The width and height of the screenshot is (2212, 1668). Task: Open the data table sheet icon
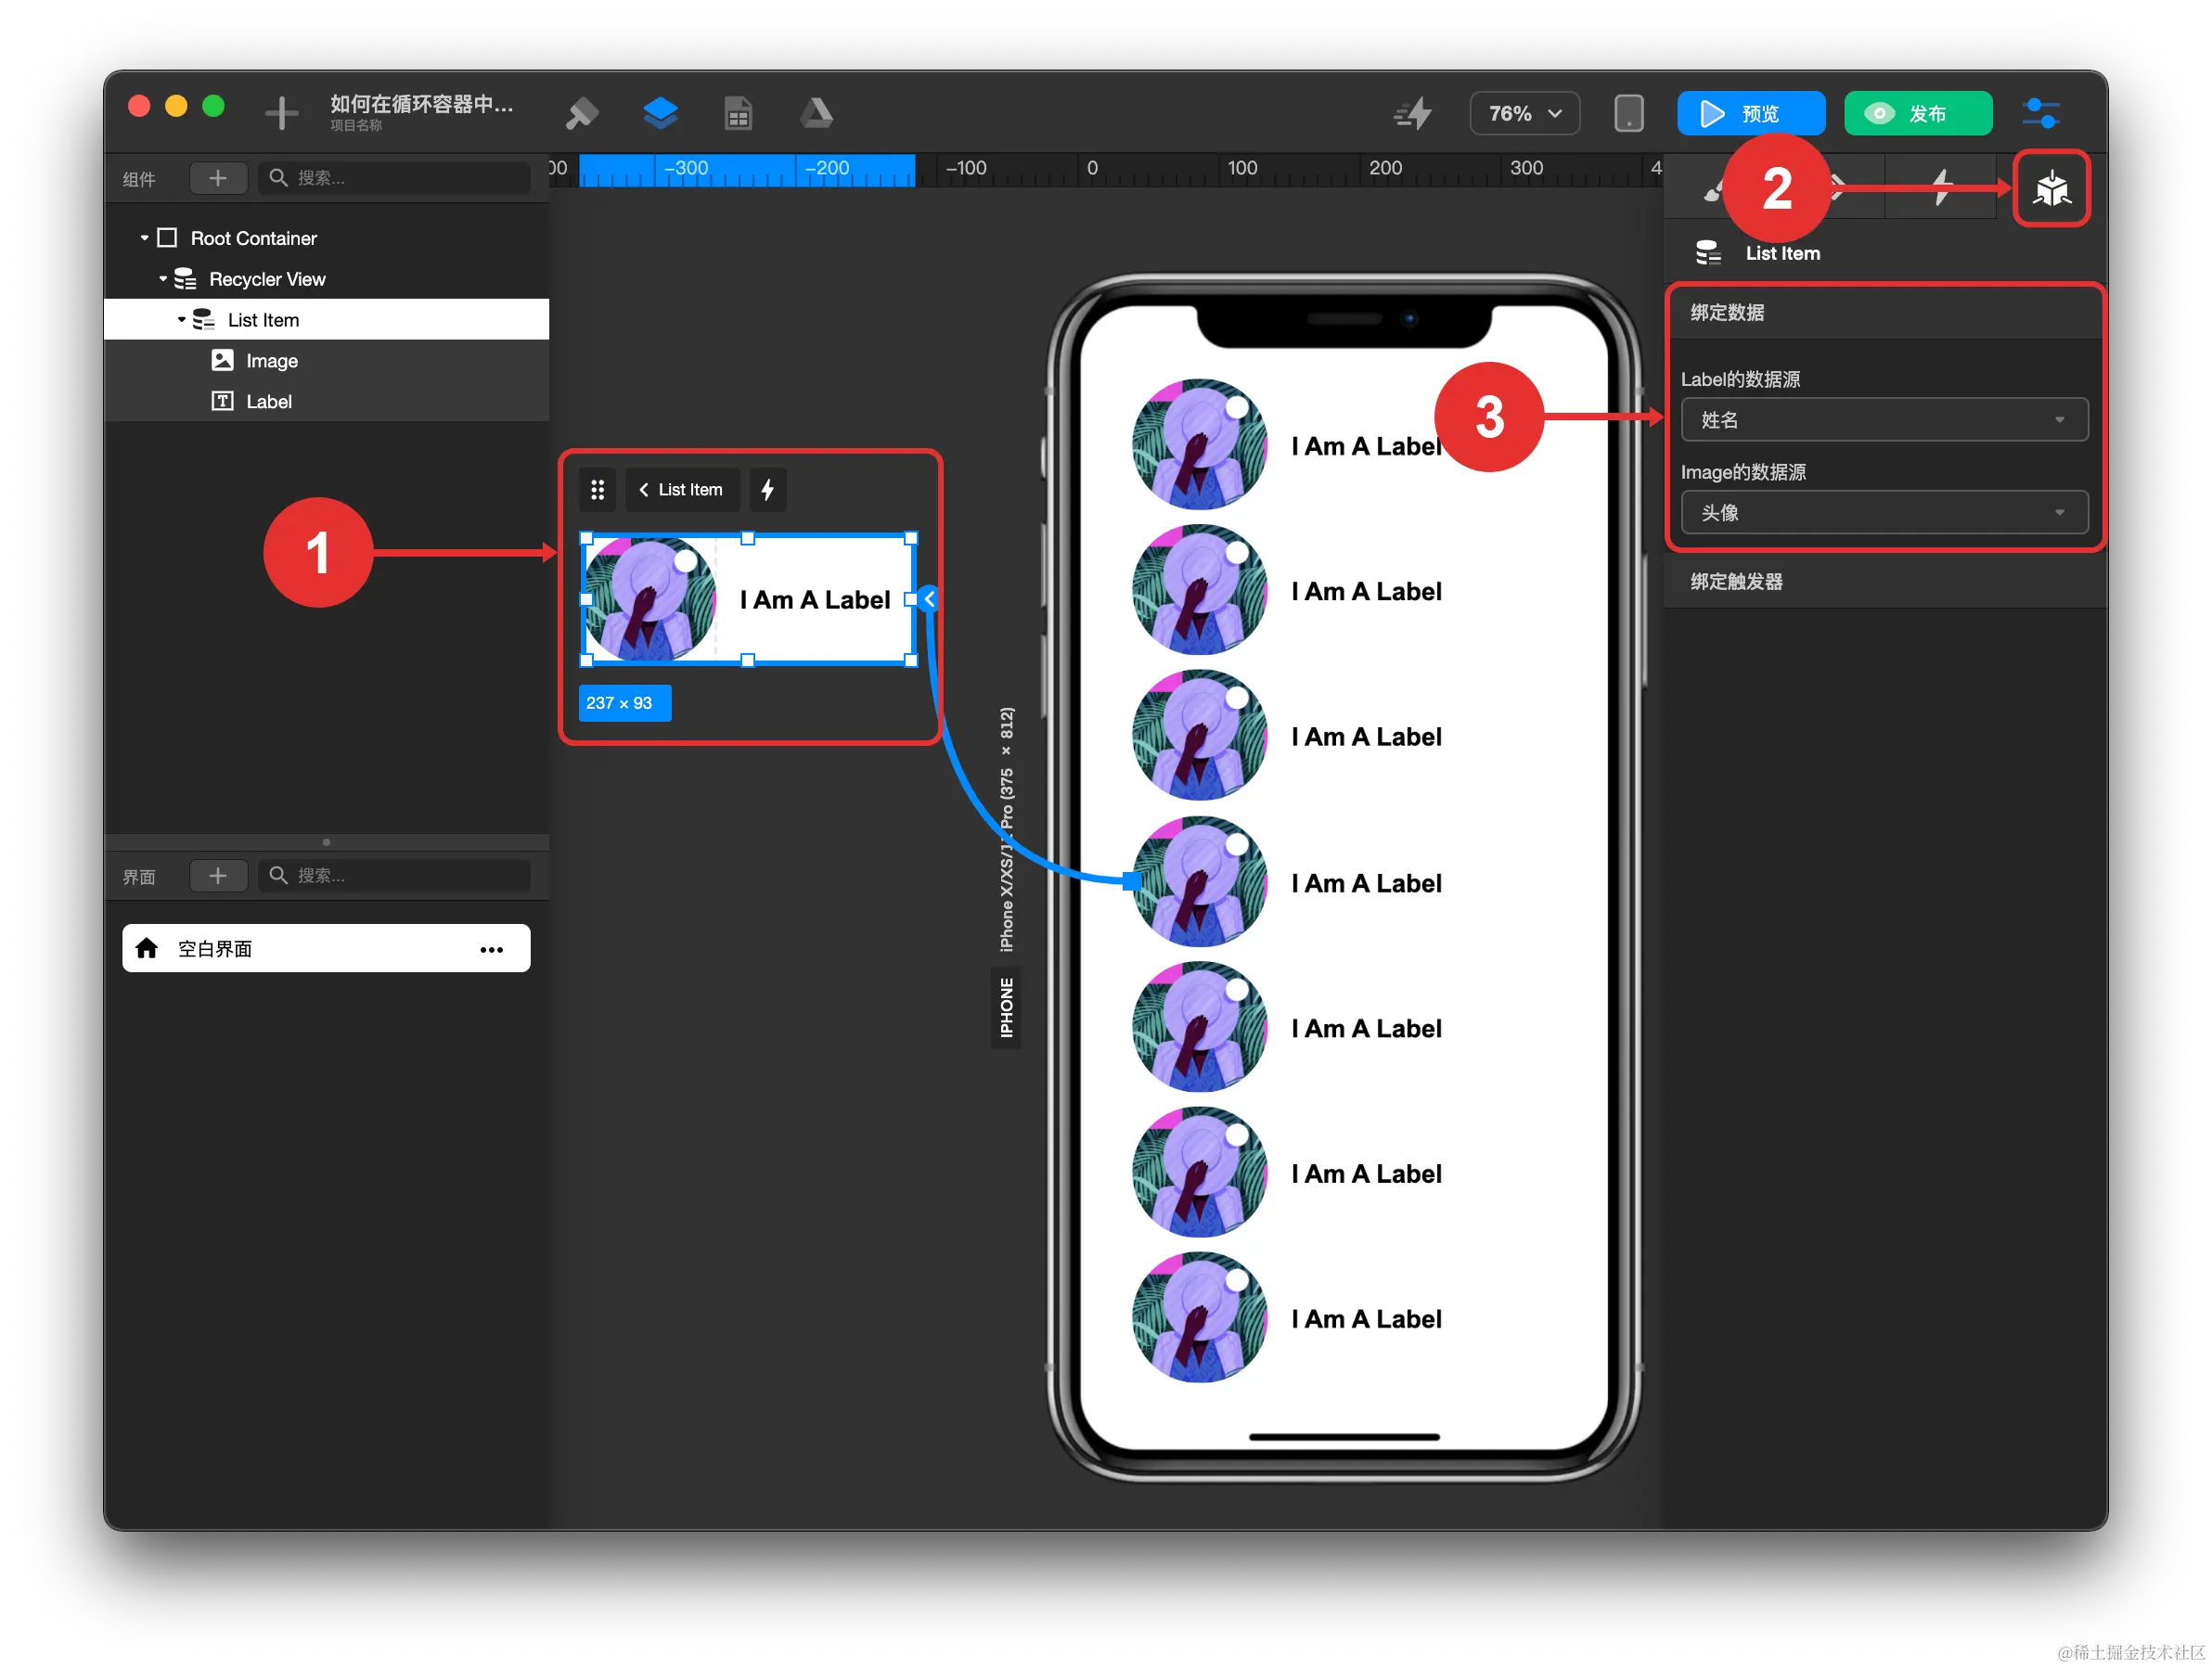[x=738, y=113]
